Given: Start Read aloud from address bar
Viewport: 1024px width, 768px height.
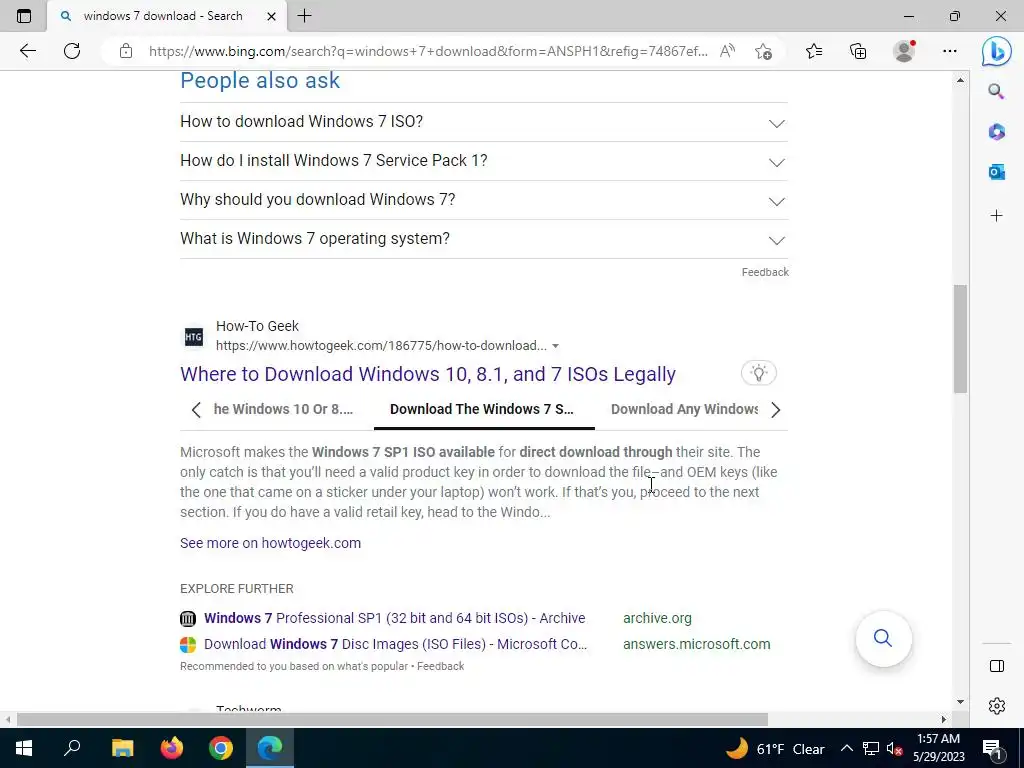Looking at the screenshot, I should coord(727,51).
